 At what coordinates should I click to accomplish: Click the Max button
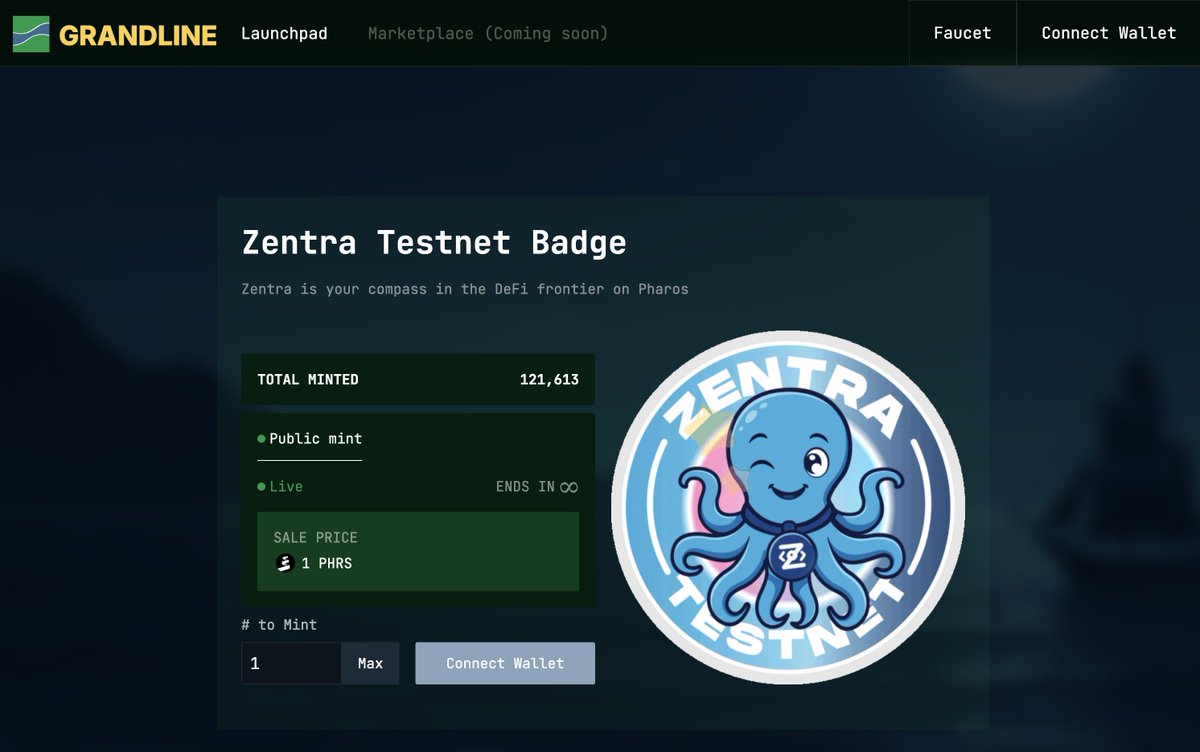[370, 663]
